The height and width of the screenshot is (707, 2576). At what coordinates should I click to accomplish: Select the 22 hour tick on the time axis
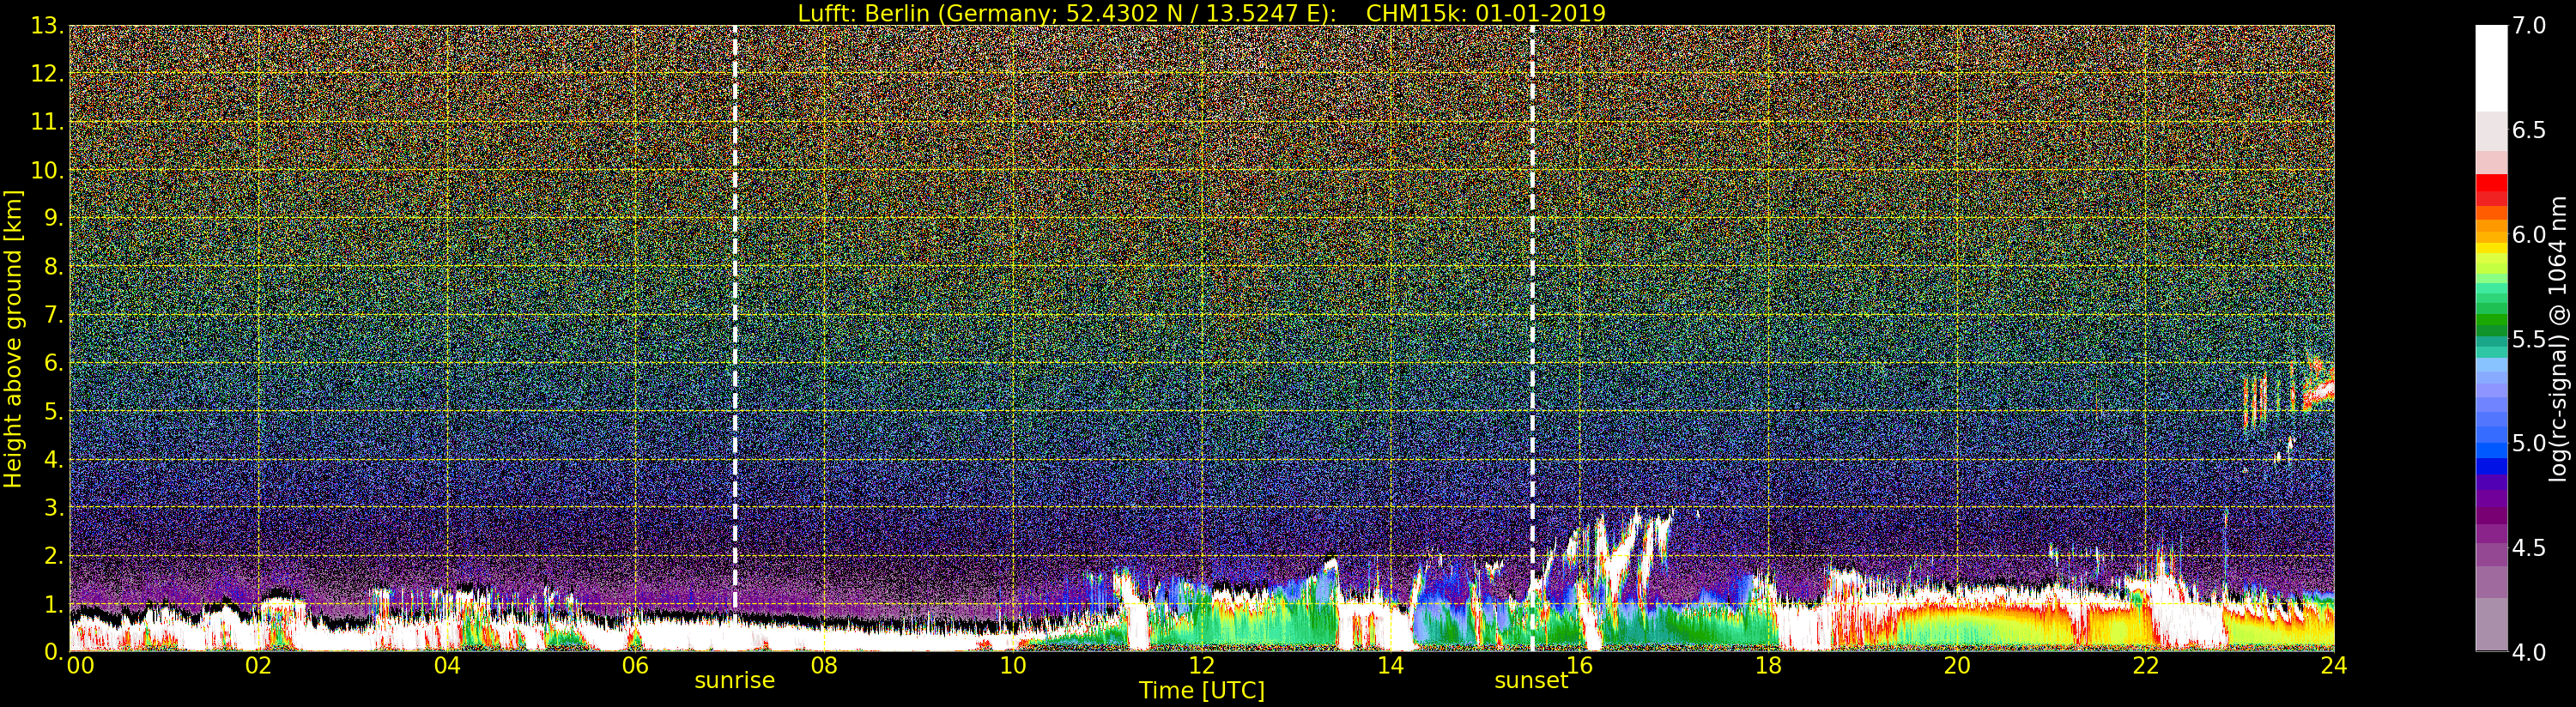(2146, 666)
